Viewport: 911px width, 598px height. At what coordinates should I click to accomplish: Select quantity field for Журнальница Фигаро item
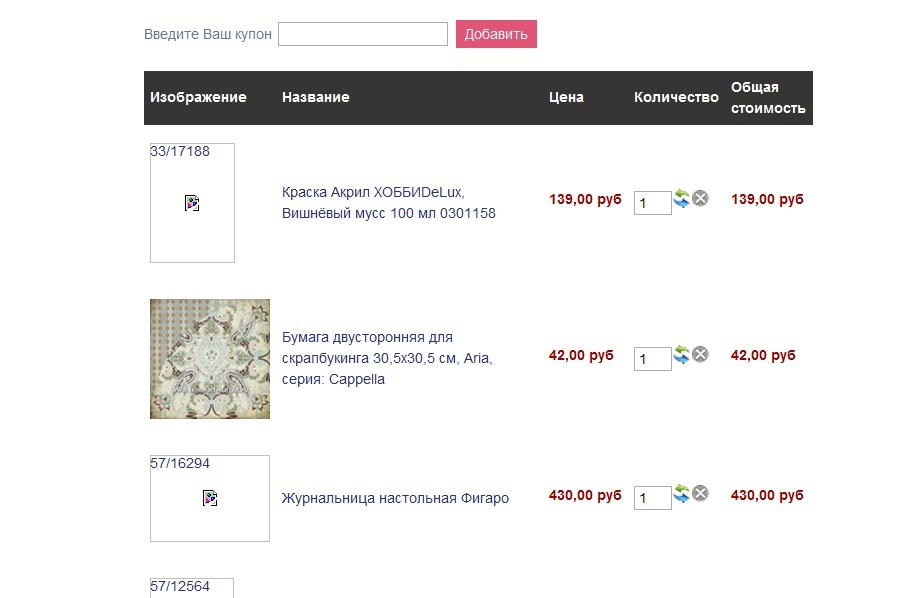(x=652, y=497)
